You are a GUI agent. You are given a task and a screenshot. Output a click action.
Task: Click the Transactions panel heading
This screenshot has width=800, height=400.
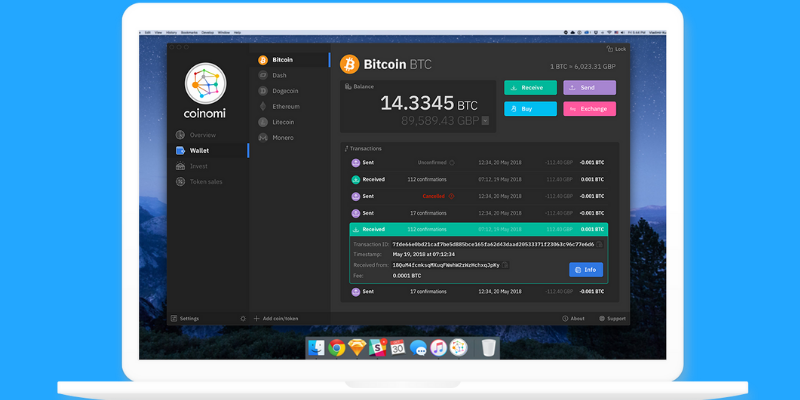pos(363,149)
